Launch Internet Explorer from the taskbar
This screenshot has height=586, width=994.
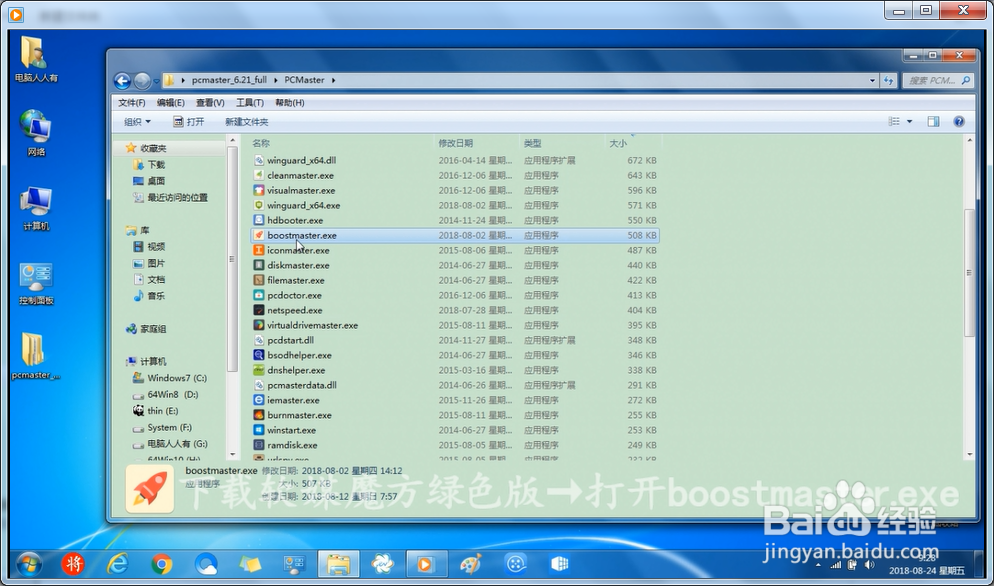(x=117, y=564)
